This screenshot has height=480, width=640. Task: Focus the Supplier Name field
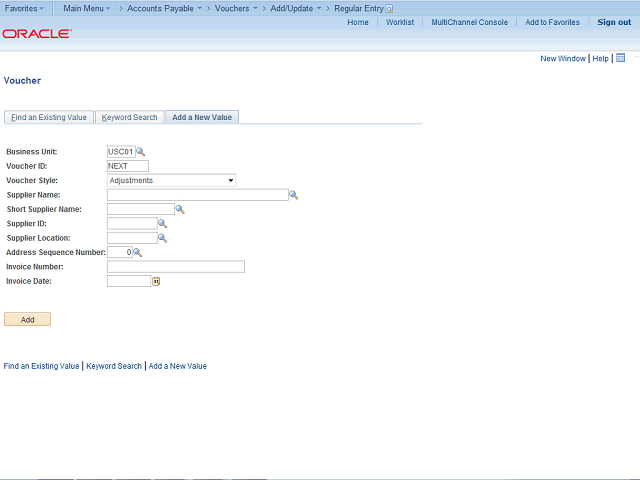pos(198,195)
